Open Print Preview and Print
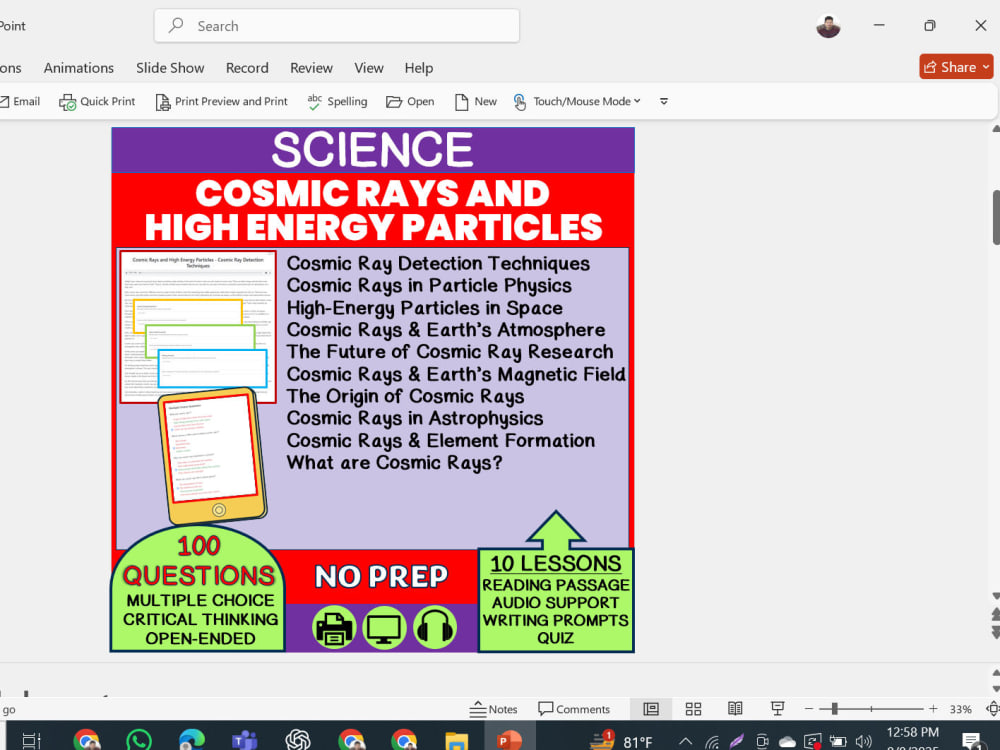 click(x=221, y=101)
